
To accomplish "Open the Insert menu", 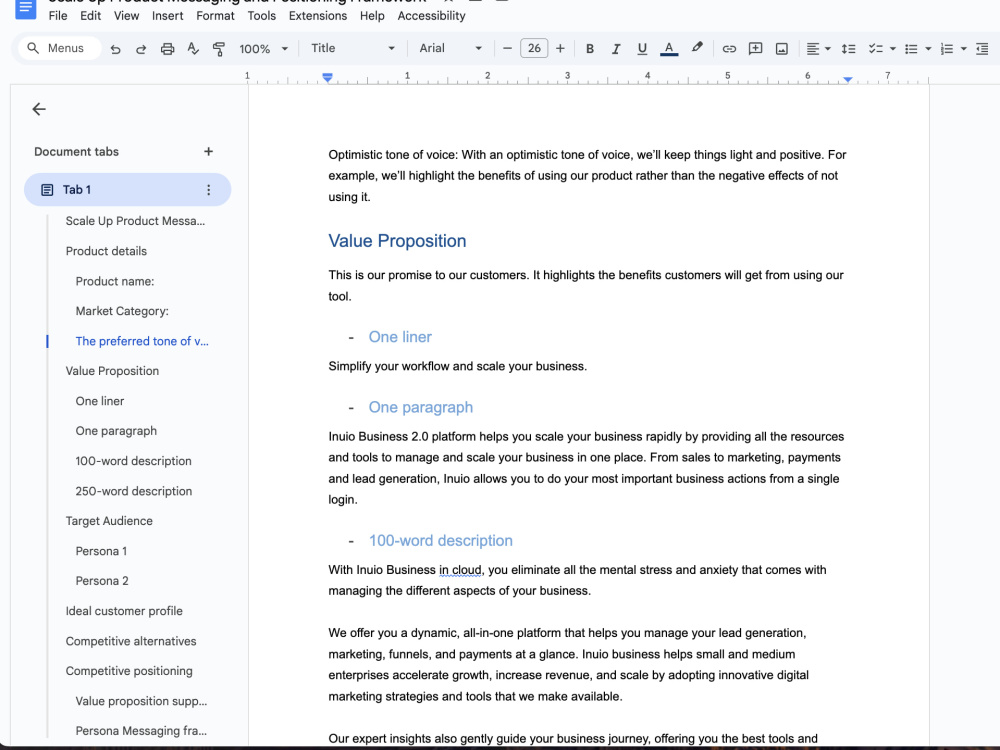I will [x=168, y=16].
